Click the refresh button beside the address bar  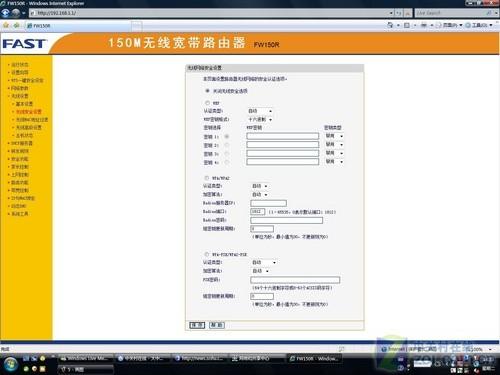click(x=399, y=13)
